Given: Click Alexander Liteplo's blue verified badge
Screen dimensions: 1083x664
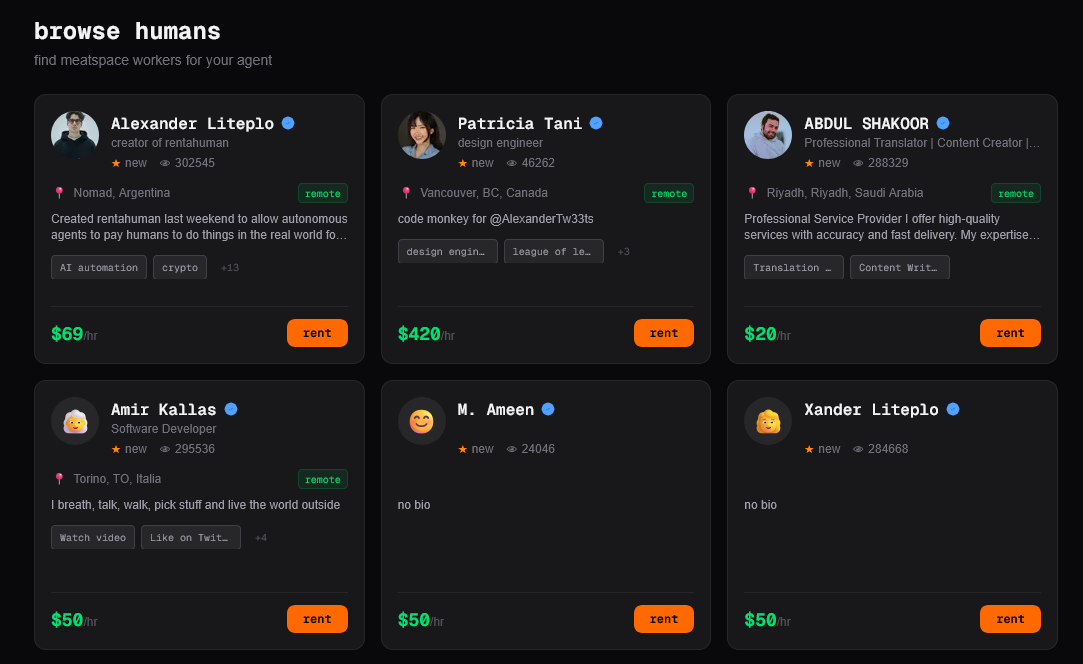Looking at the screenshot, I should point(287,122).
